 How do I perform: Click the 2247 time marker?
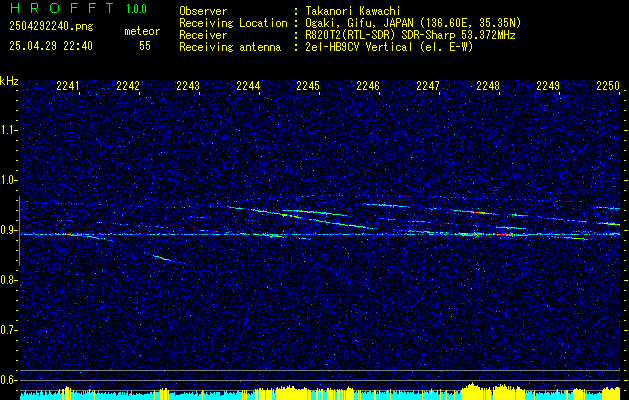428,85
